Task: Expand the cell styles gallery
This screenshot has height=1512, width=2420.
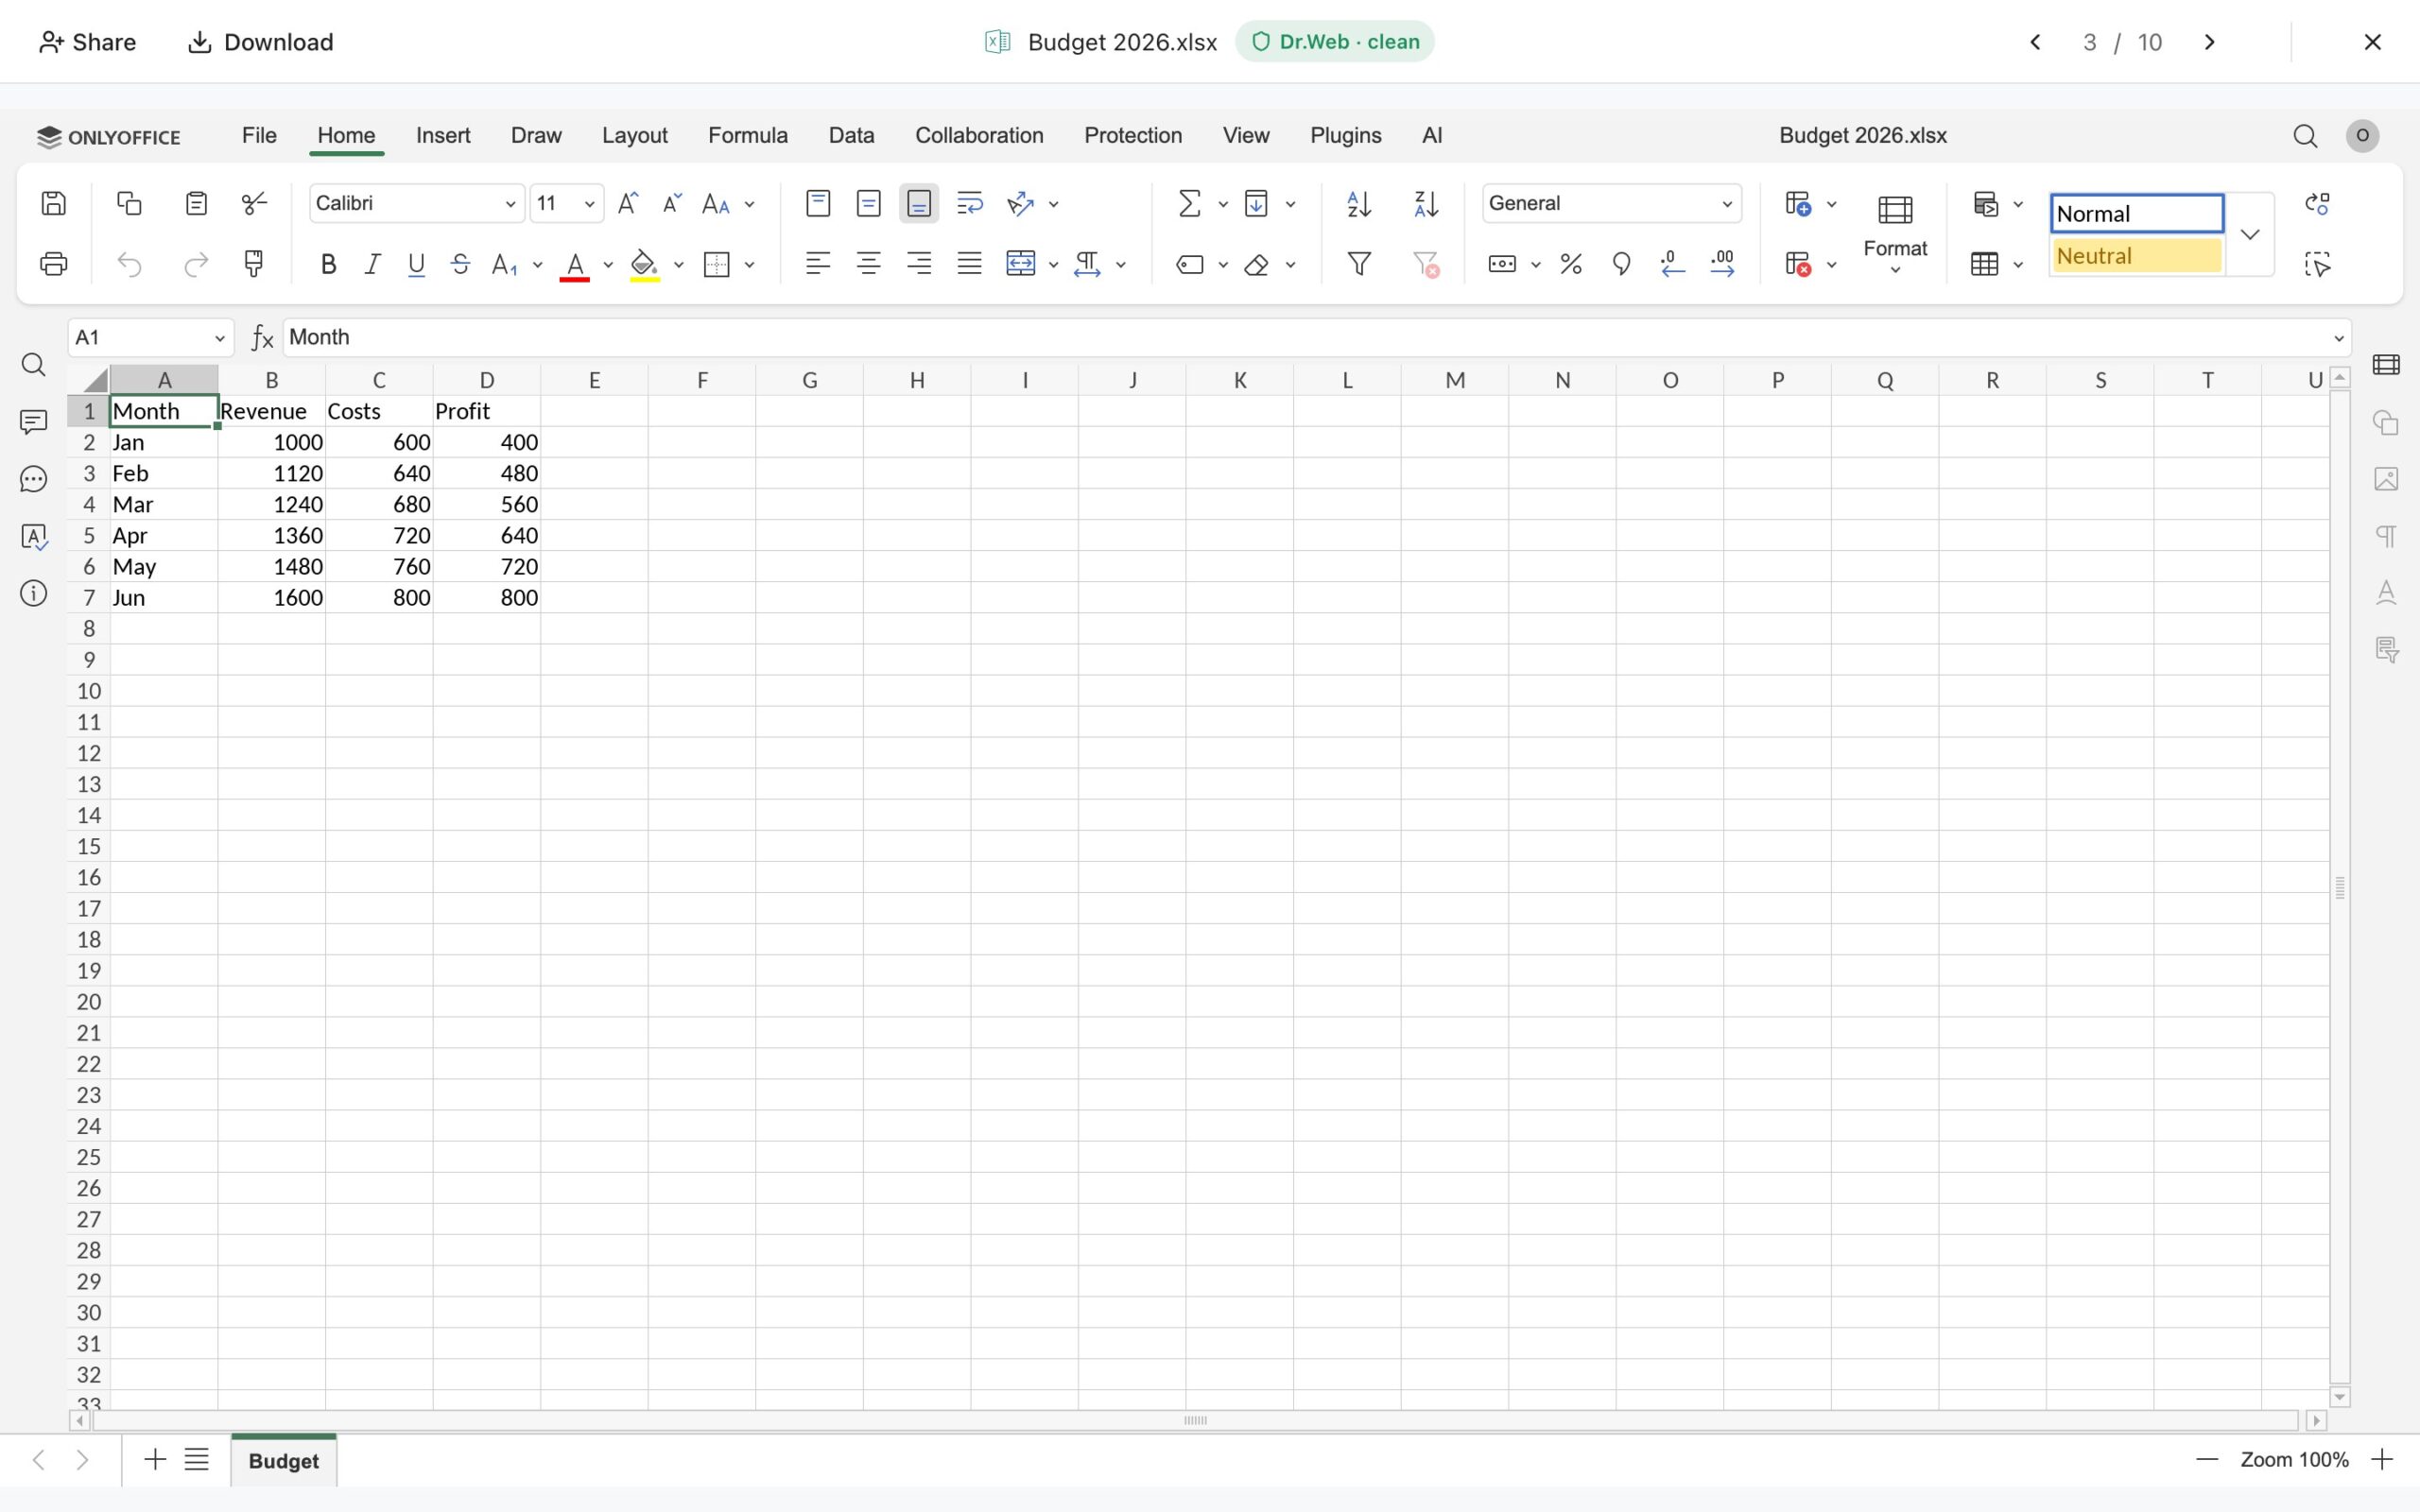Action: click(2250, 234)
